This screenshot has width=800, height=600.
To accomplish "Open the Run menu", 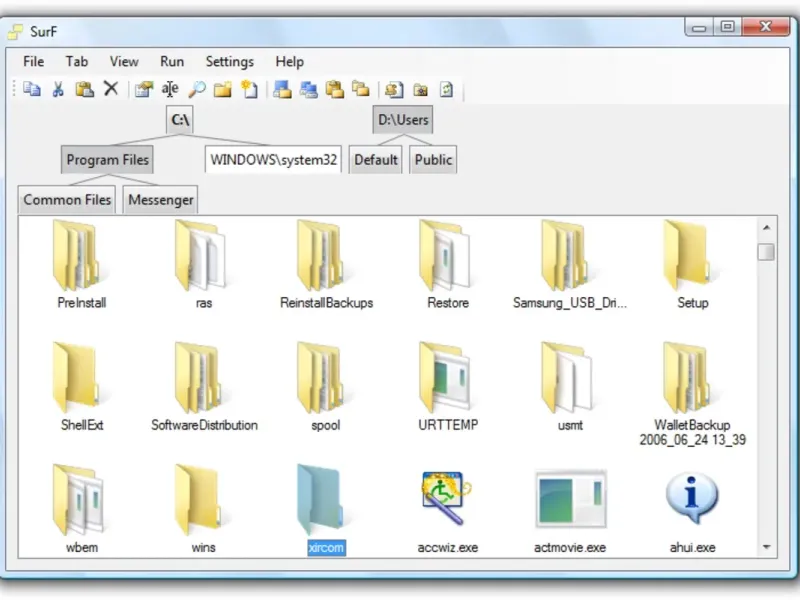I will click(172, 62).
